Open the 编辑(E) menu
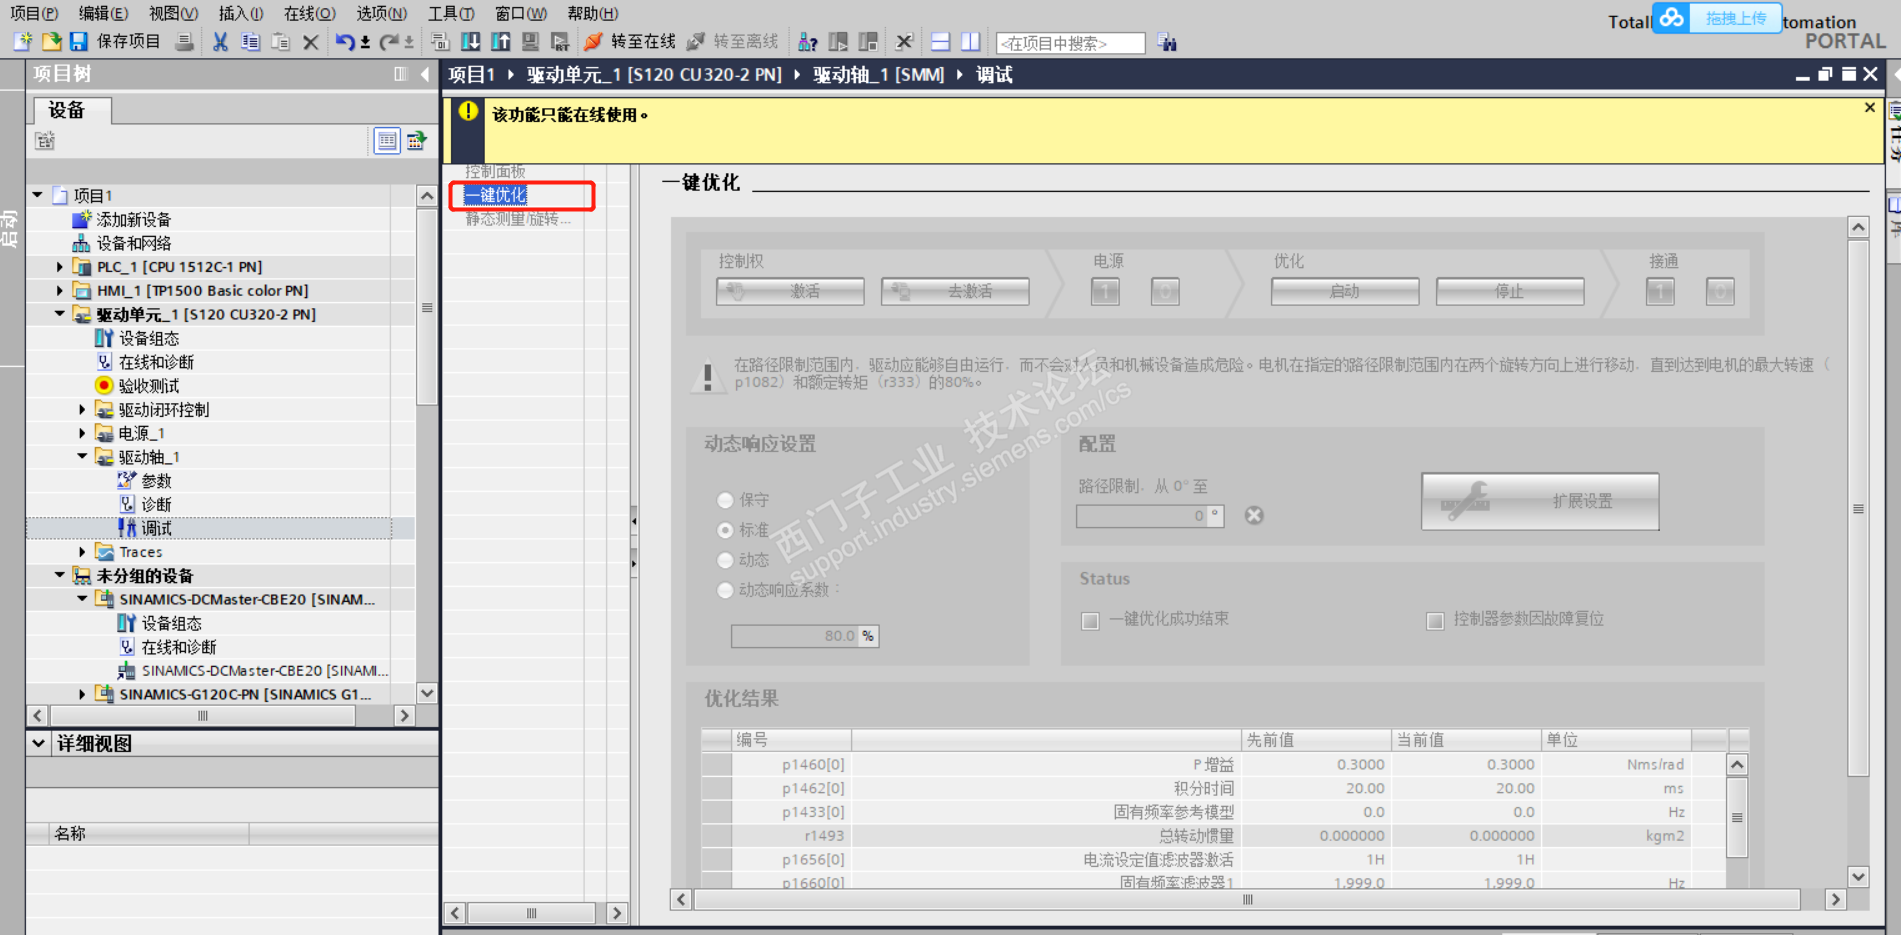1901x935 pixels. pos(103,13)
